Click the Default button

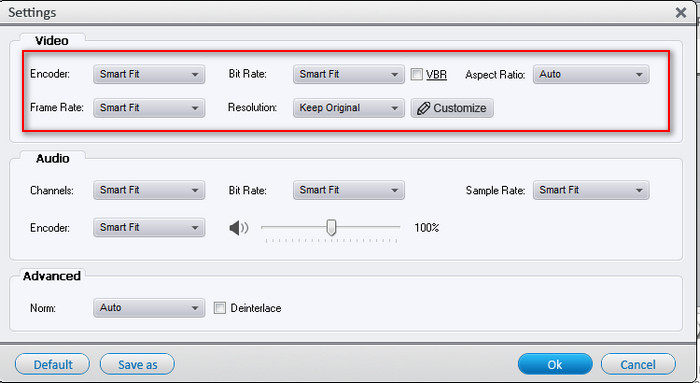[x=53, y=364]
